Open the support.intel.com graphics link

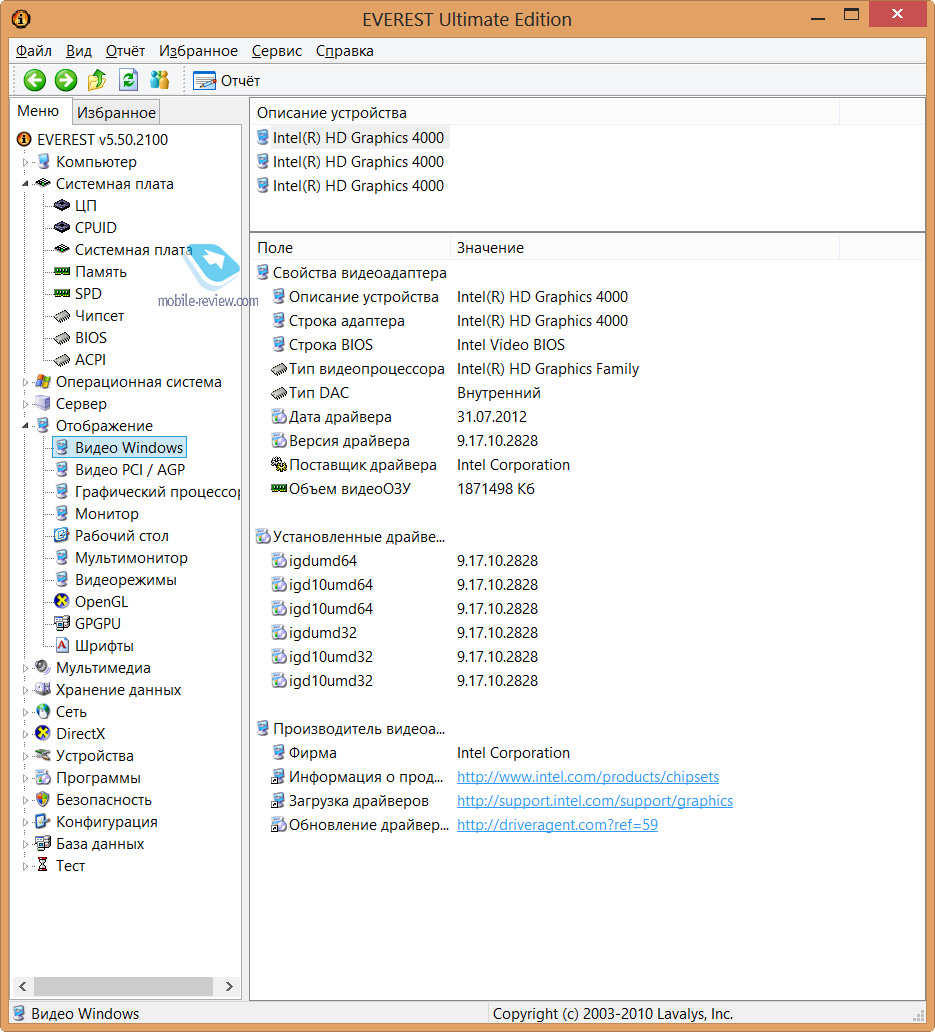click(x=595, y=801)
